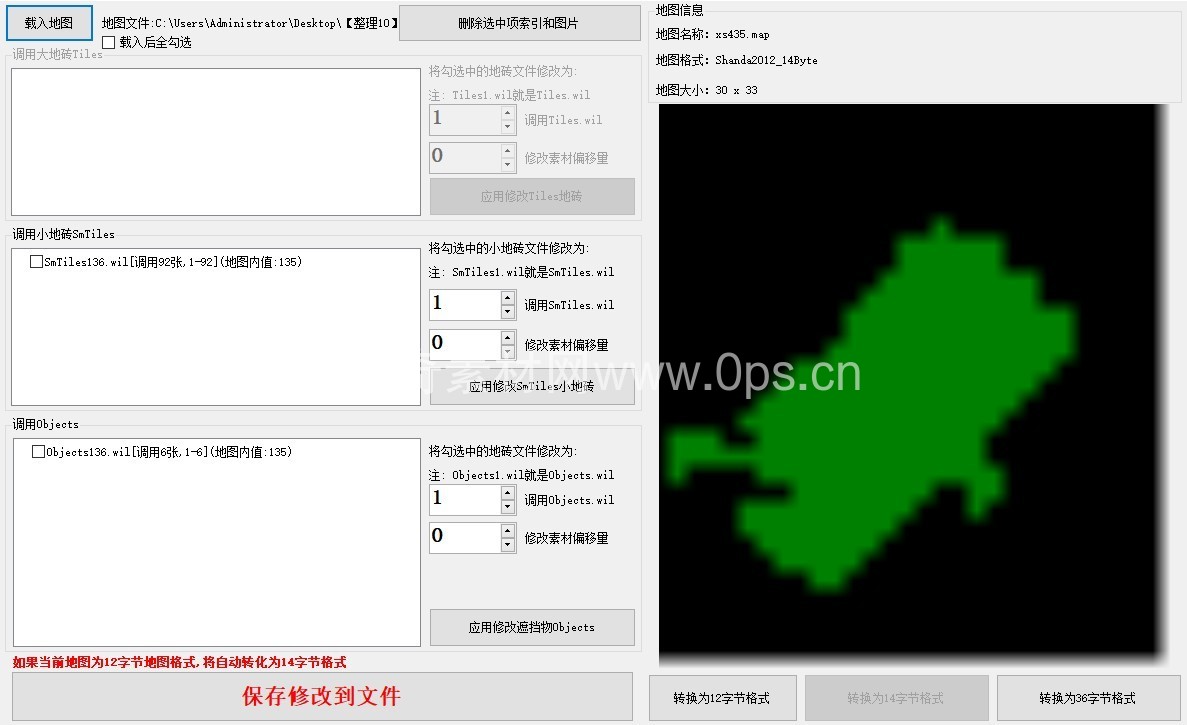Convert map via 转换为12字节格式 button
This screenshot has height=725, width=1187.
[x=722, y=698]
